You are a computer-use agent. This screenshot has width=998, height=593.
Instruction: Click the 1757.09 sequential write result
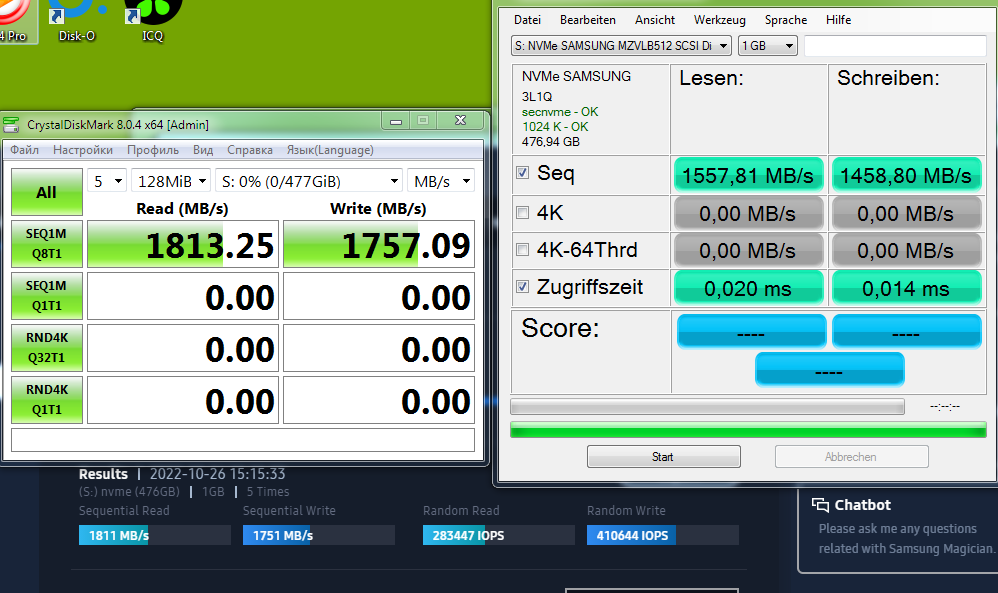[x=379, y=244]
